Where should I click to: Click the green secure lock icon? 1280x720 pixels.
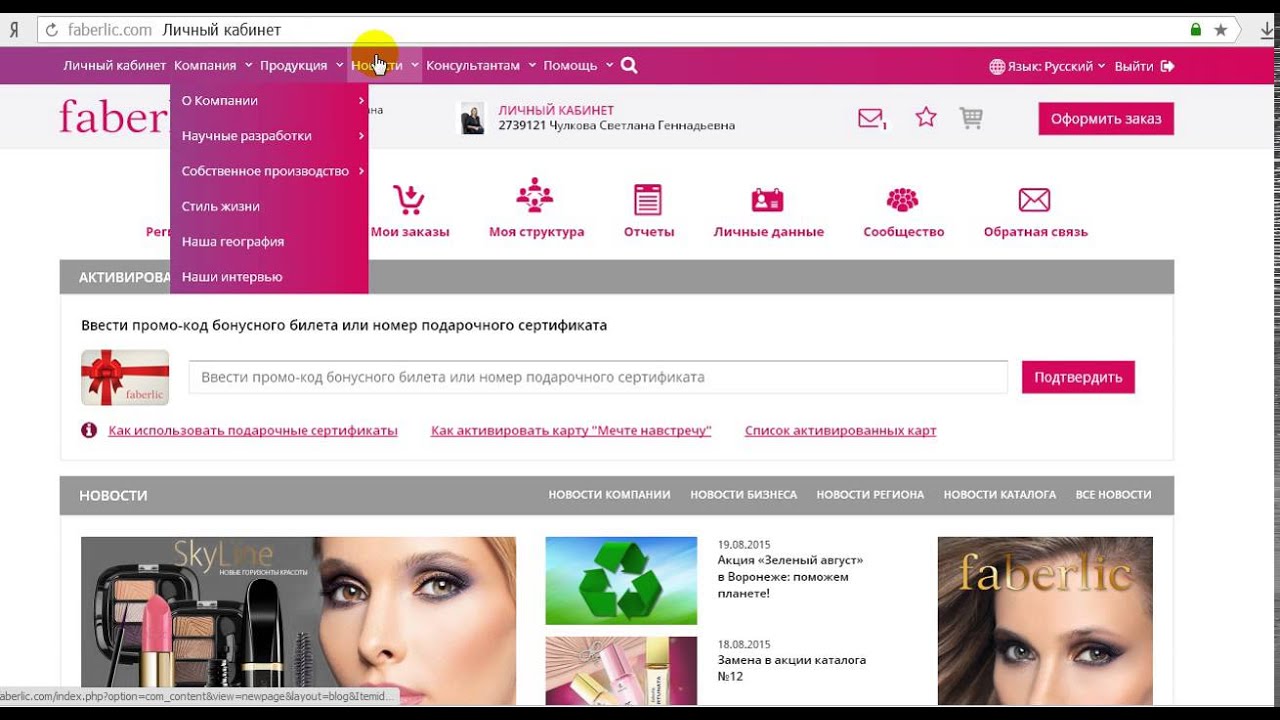[x=1196, y=30]
